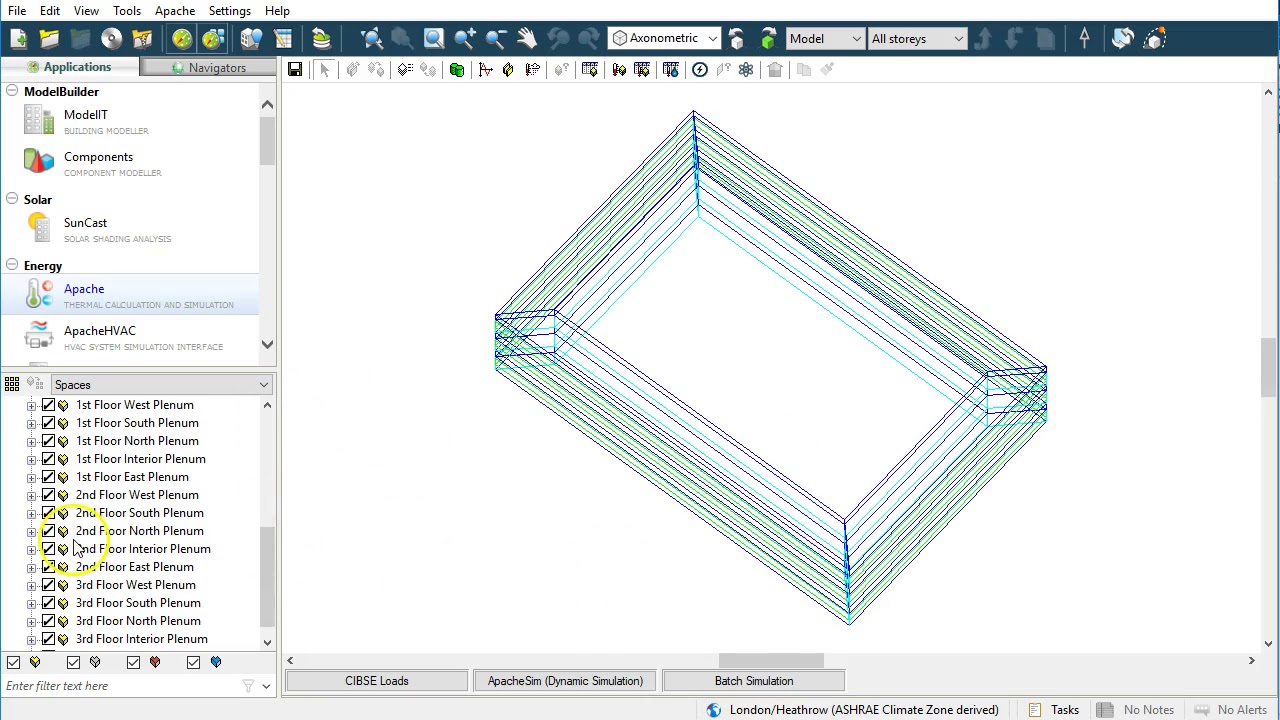Image resolution: width=1280 pixels, height=720 pixels.
Task: Open the File menu
Action: (x=17, y=11)
